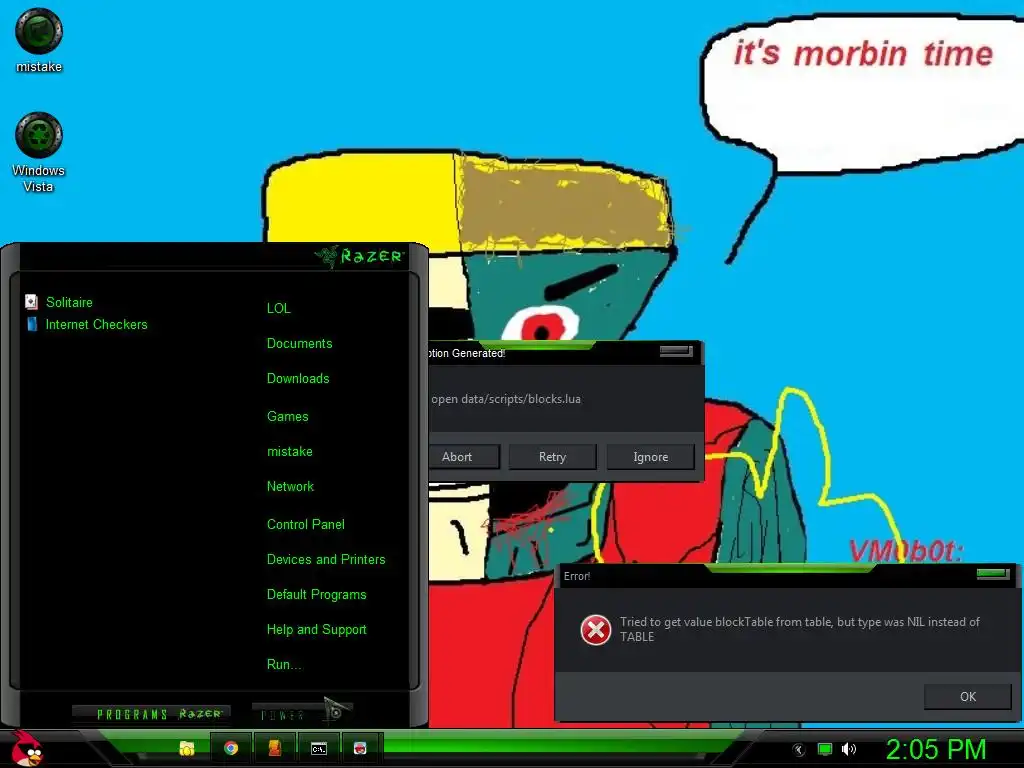
Task: Open the command prompt taskbar icon
Action: (318, 748)
